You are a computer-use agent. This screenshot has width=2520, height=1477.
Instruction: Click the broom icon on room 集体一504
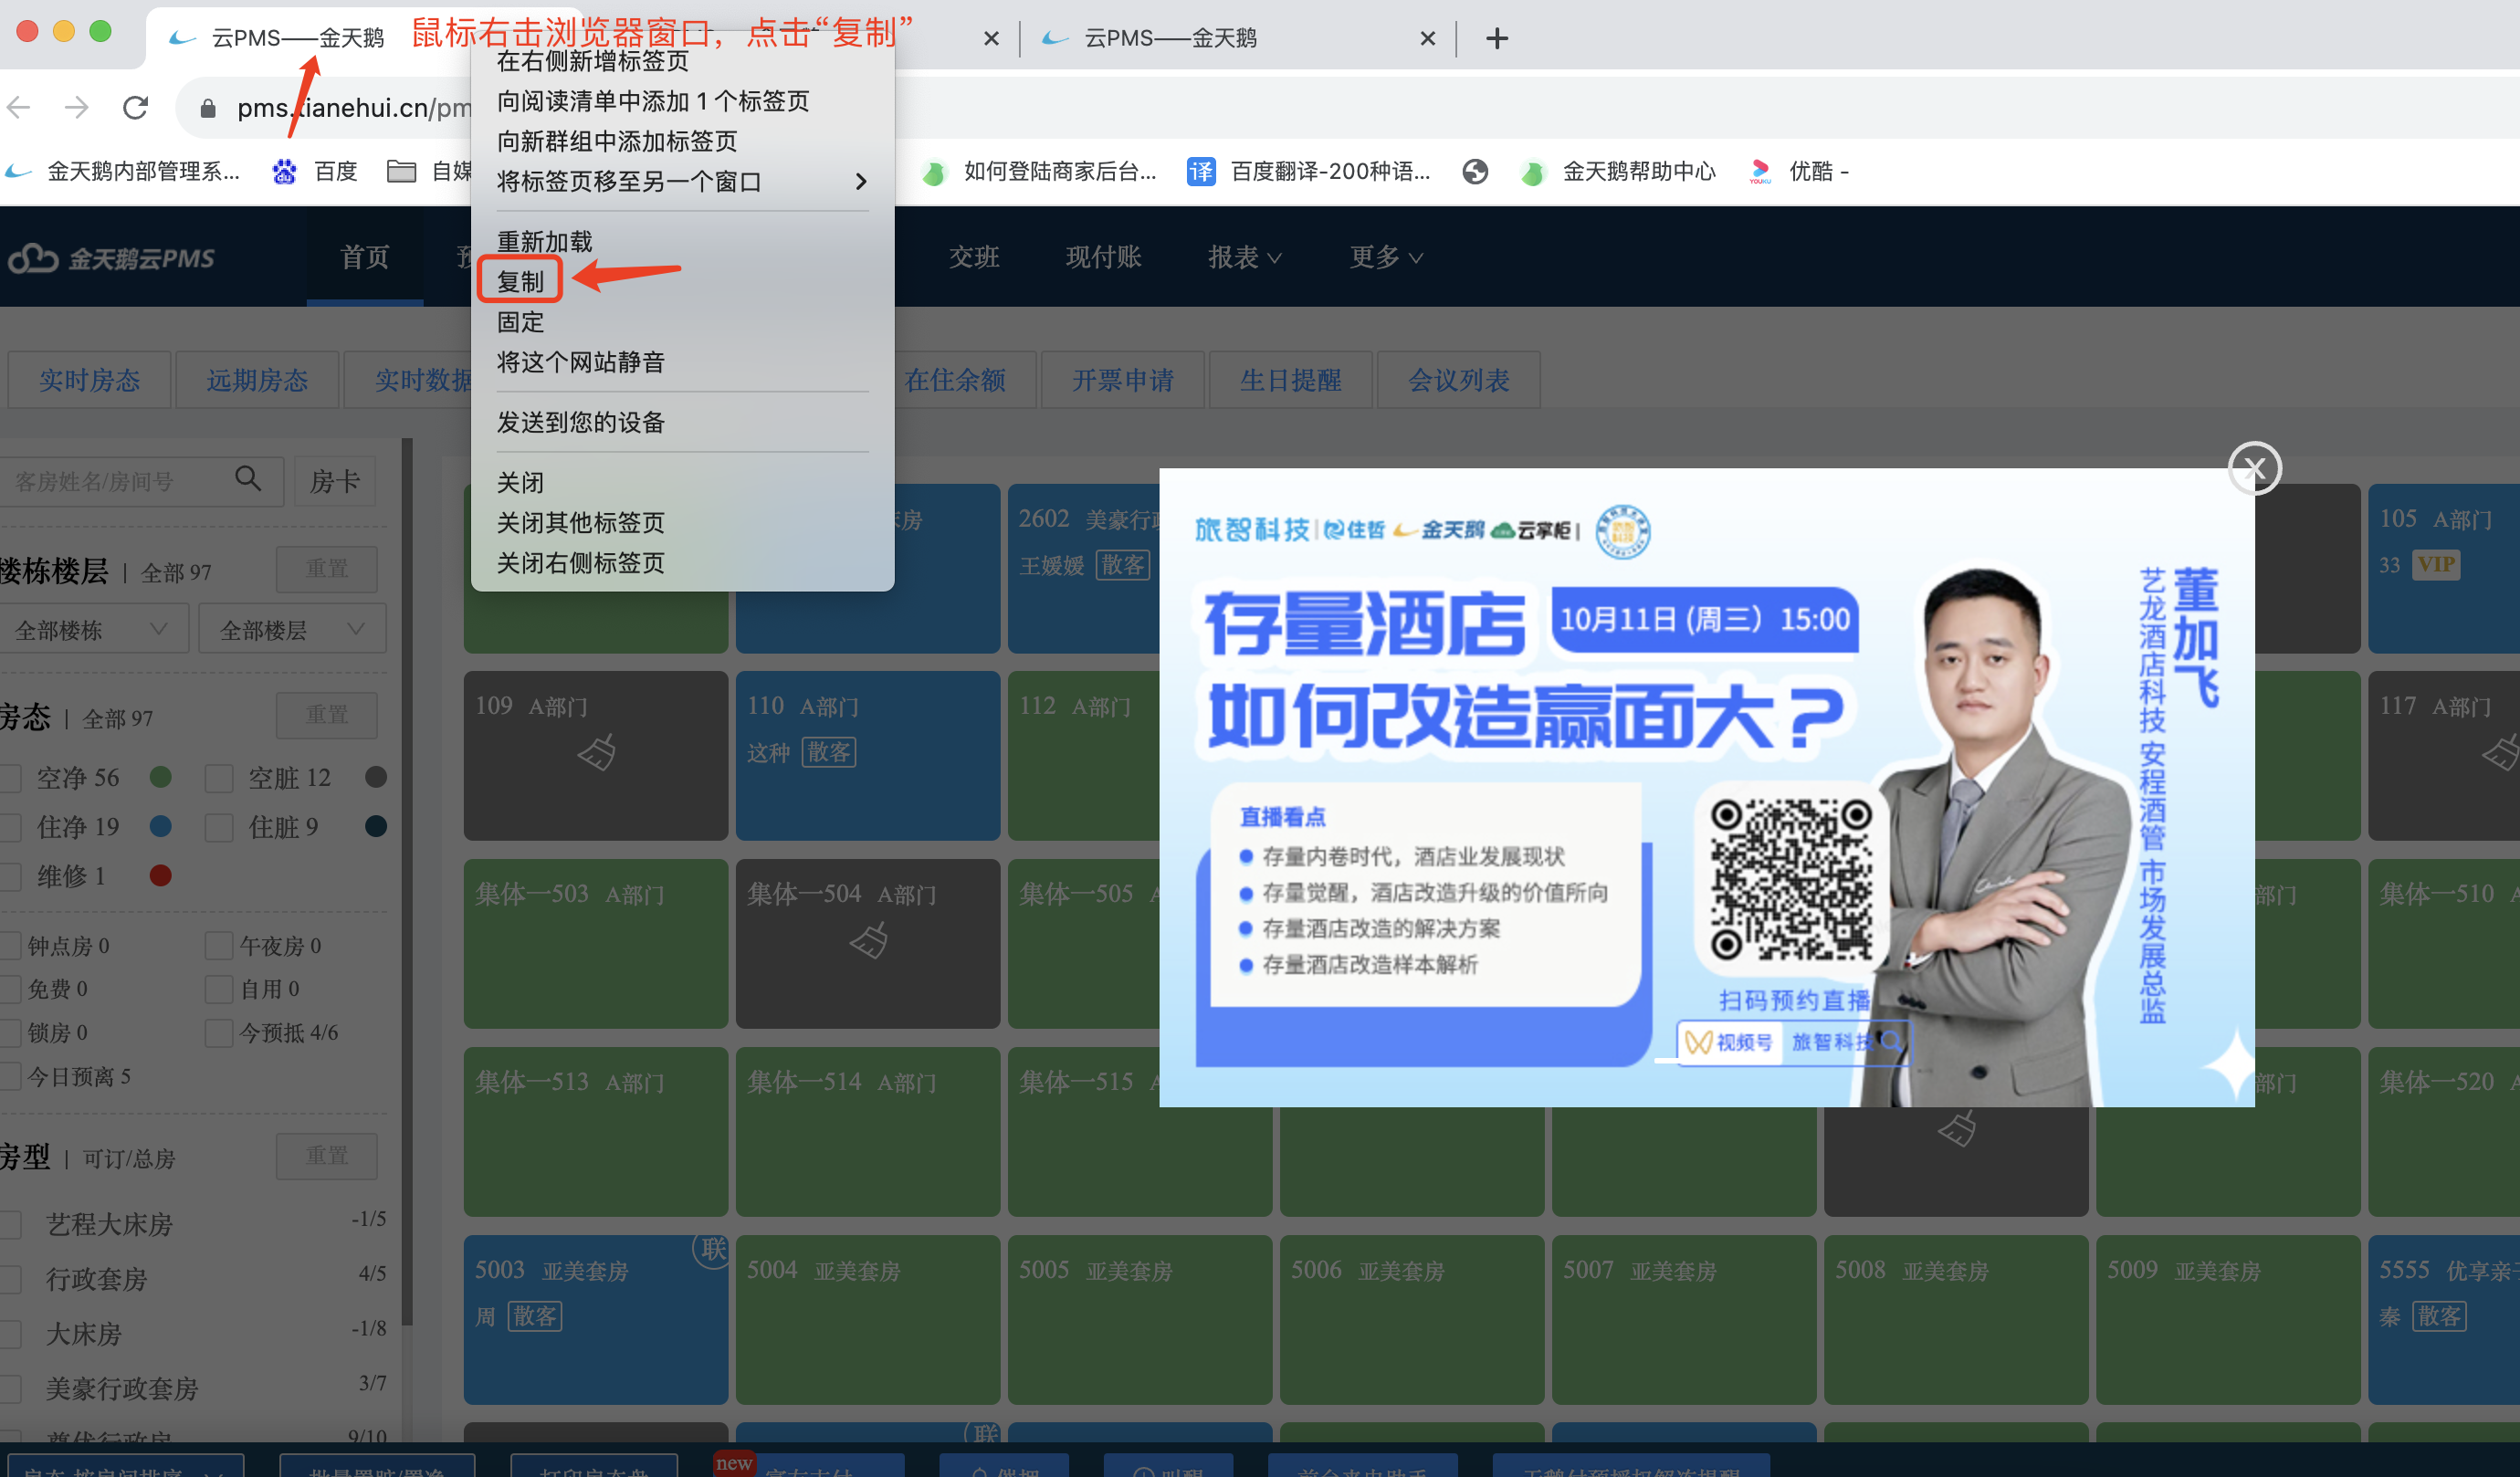[x=868, y=940]
